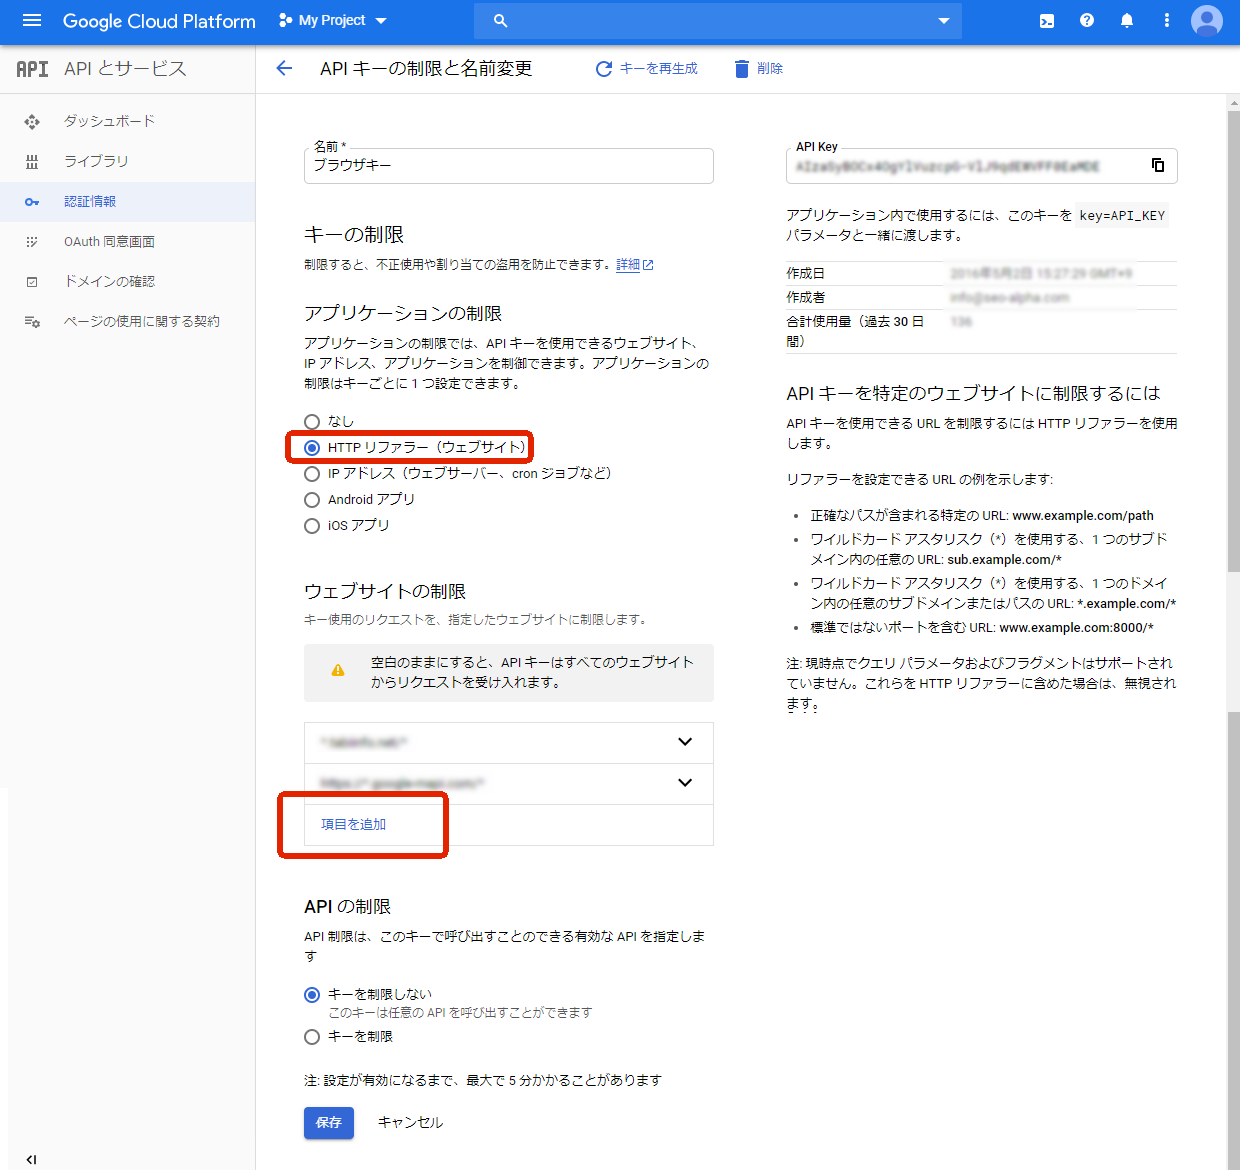Select the IP アドレス radio button

(x=312, y=474)
